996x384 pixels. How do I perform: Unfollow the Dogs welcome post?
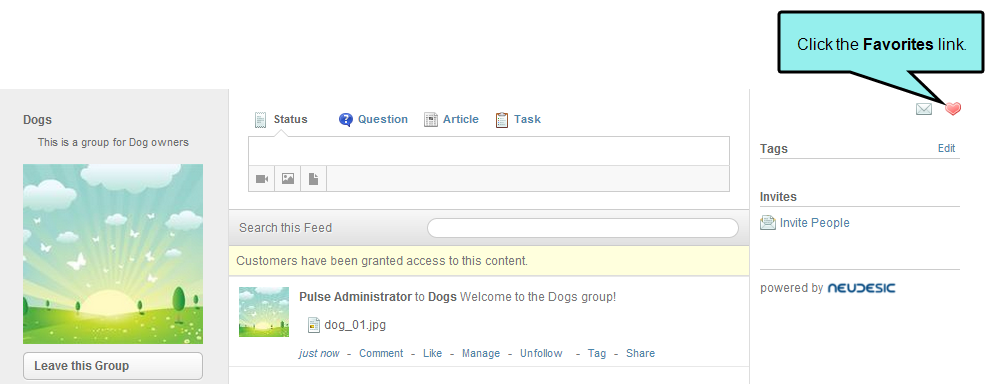541,354
